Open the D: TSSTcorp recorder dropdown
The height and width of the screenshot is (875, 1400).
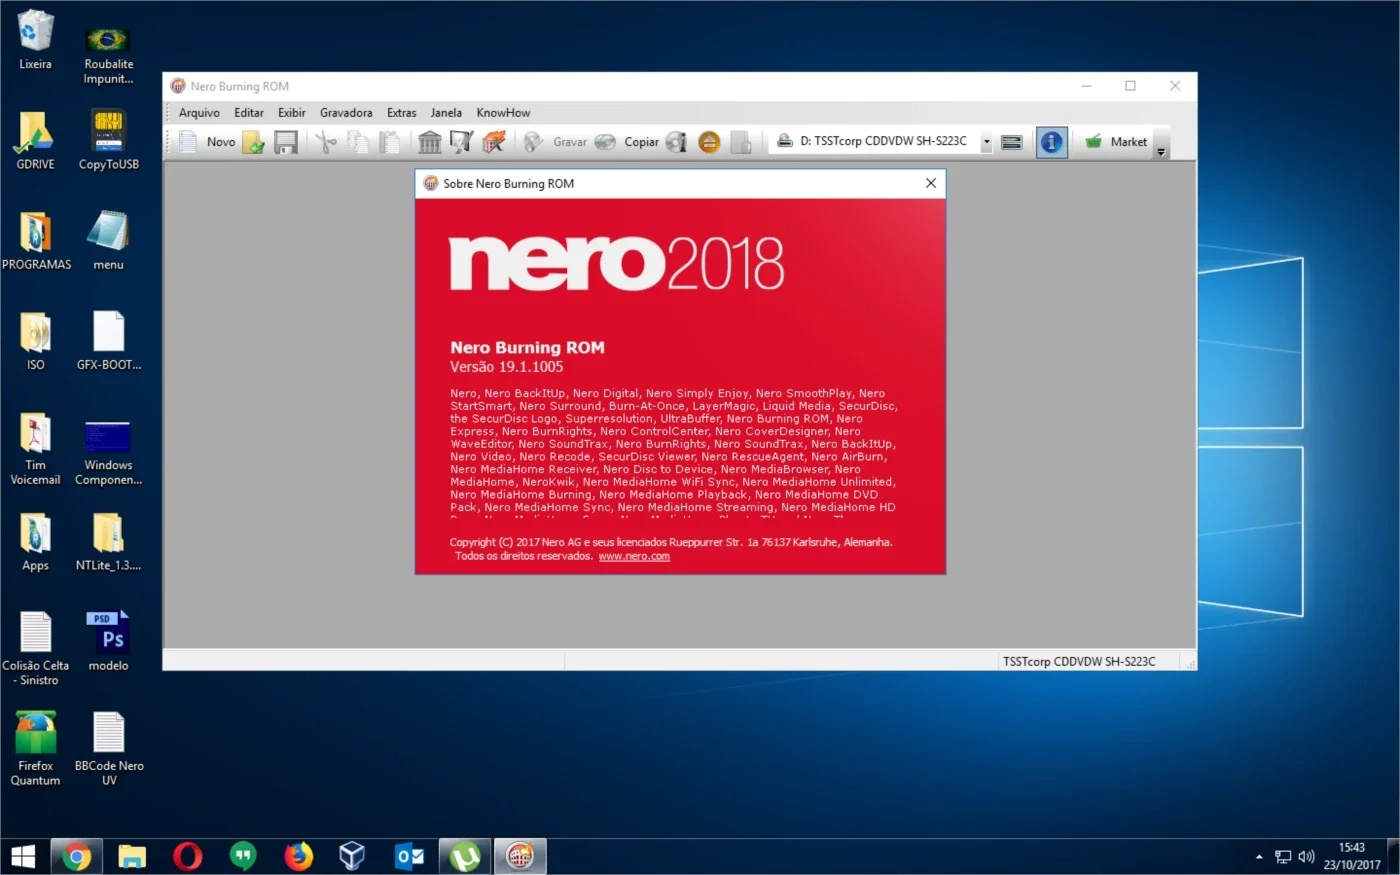coord(986,142)
